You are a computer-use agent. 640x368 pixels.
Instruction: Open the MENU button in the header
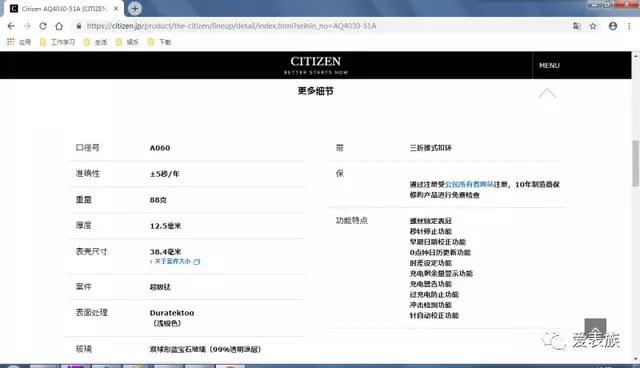(x=549, y=65)
